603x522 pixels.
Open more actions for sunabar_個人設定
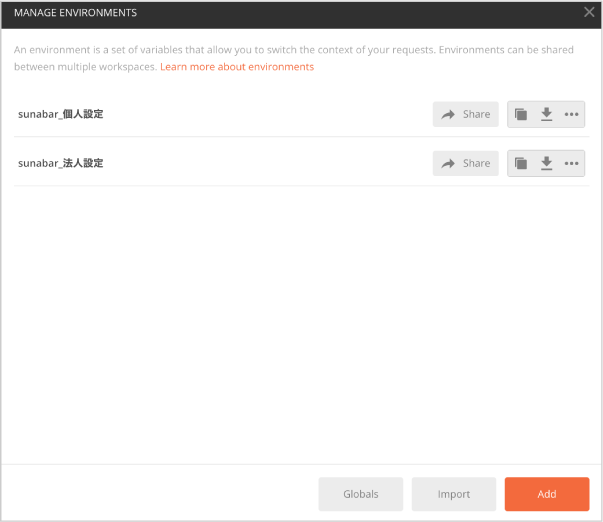[x=571, y=114]
